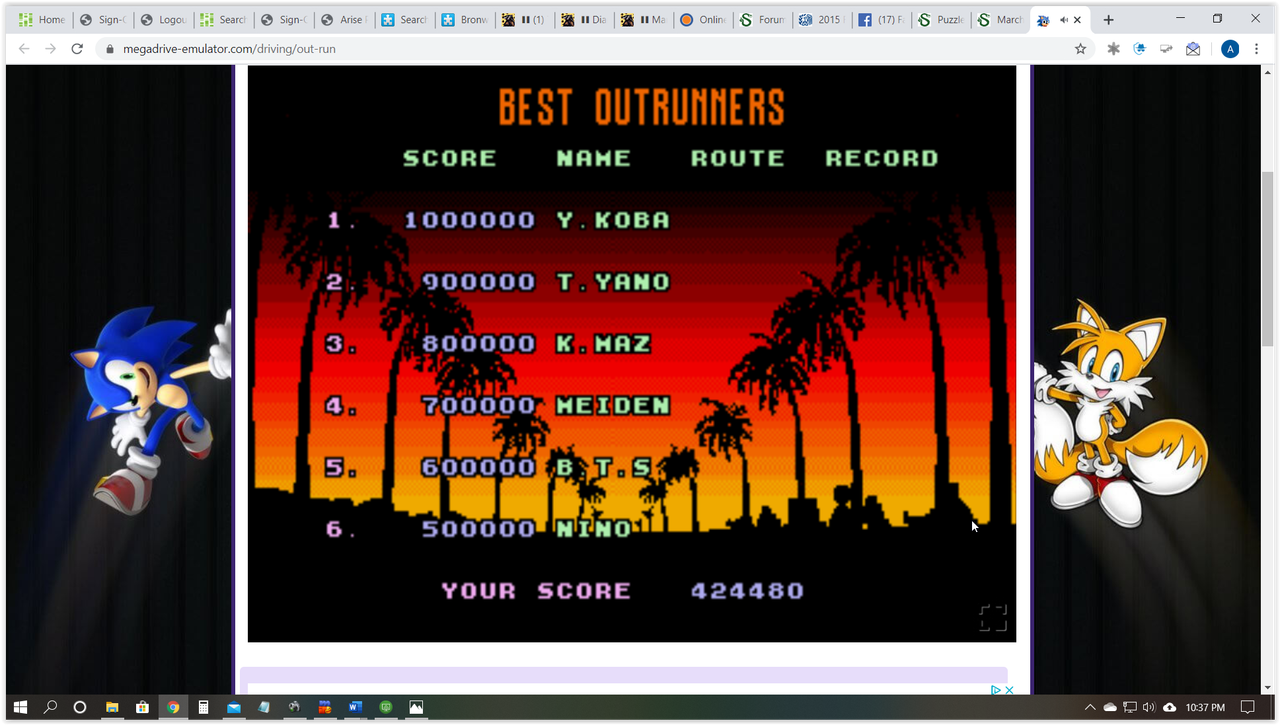Click the Y.KOBA 1000000 score row
1280x725 pixels.
[x=498, y=220]
